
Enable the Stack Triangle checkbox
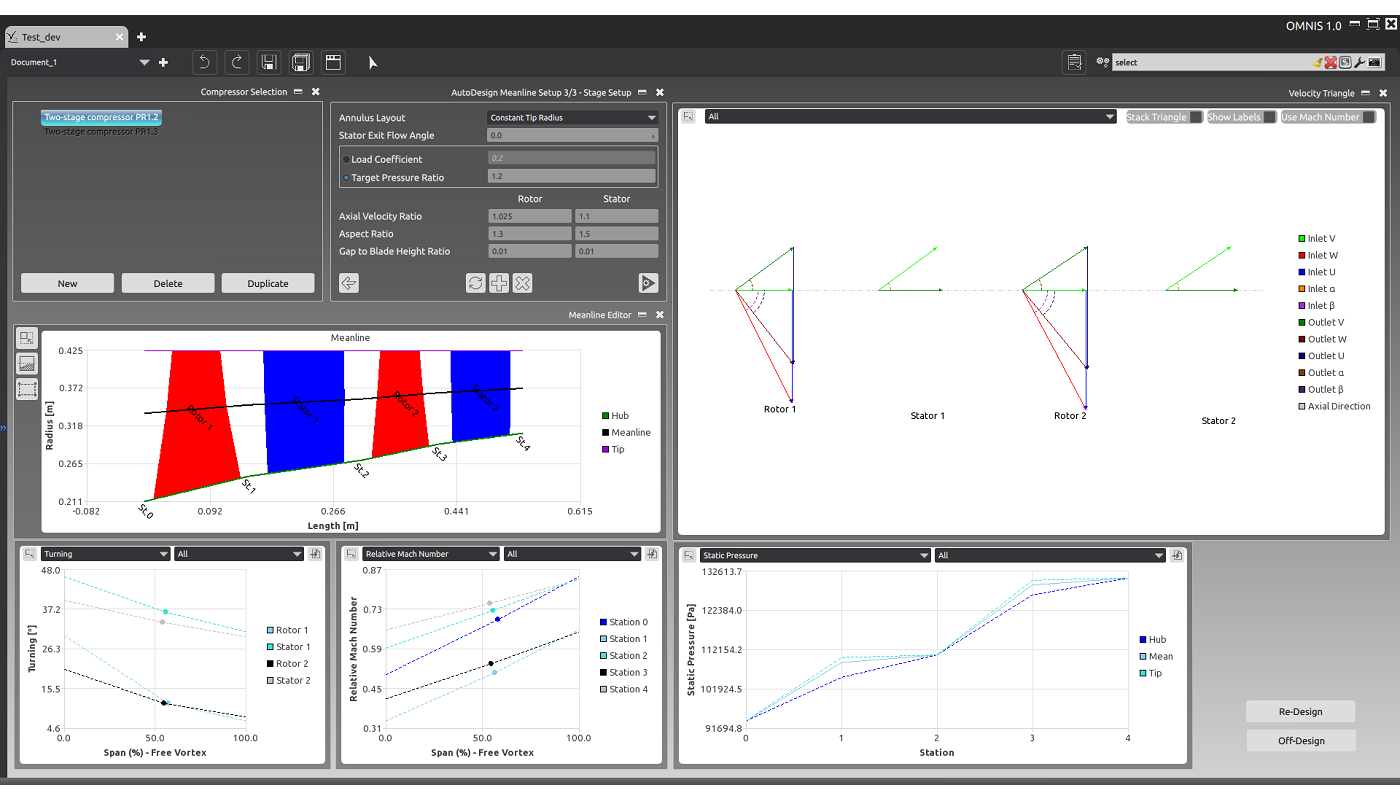coord(1195,117)
